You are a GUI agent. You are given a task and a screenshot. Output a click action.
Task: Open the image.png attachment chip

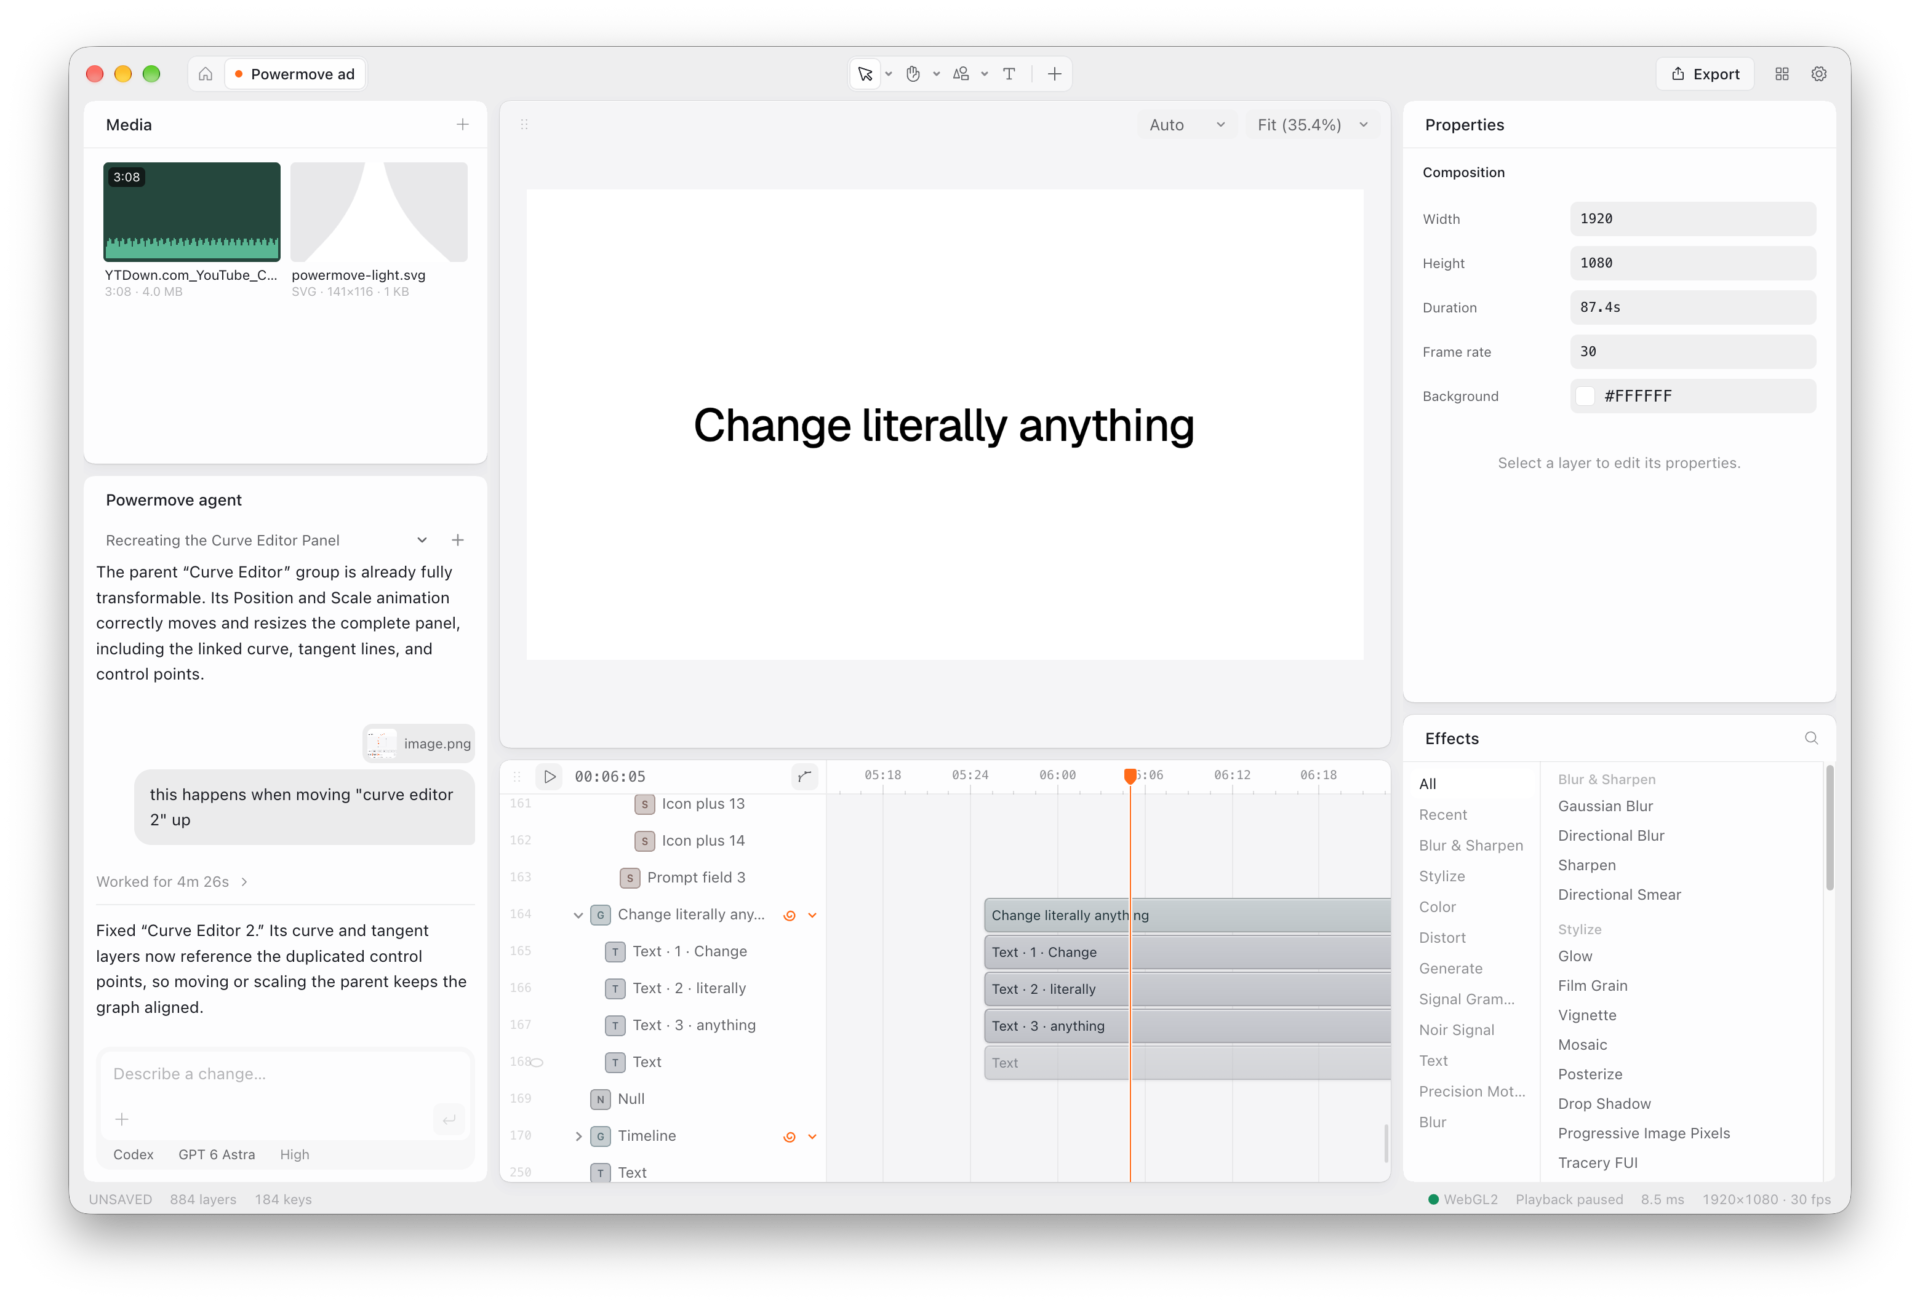(x=418, y=743)
